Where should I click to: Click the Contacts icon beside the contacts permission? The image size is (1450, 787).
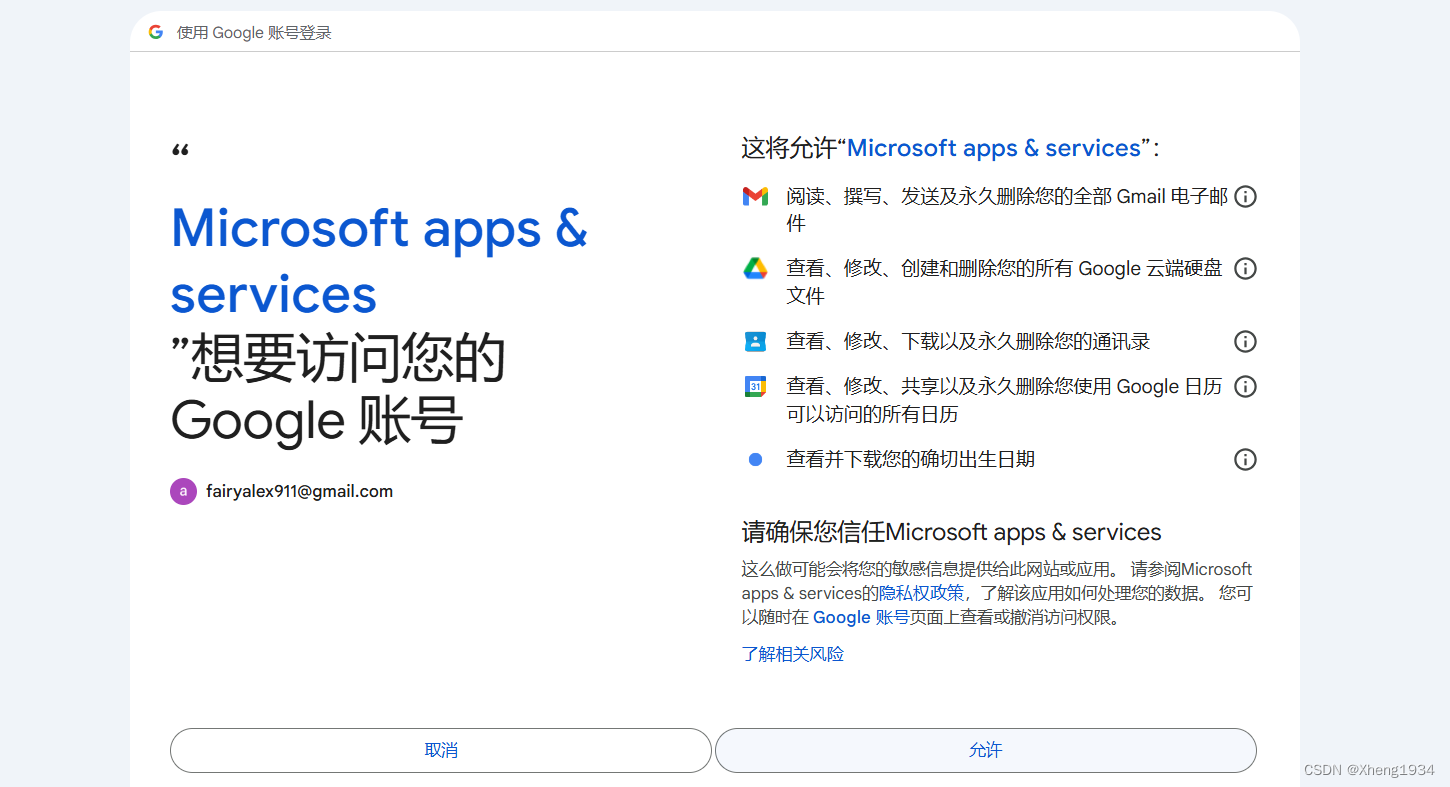pos(755,342)
